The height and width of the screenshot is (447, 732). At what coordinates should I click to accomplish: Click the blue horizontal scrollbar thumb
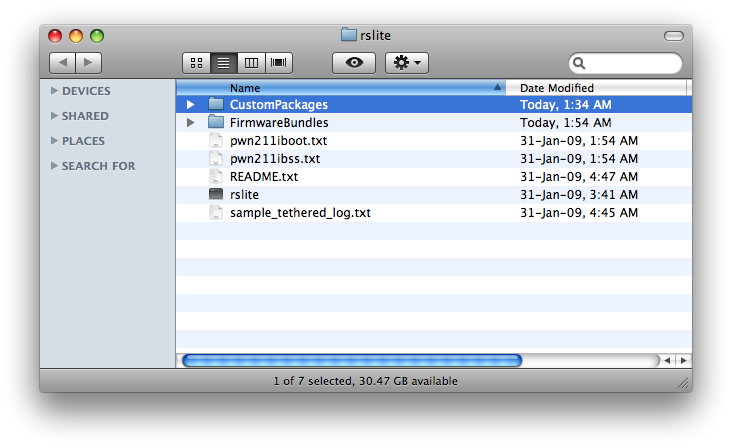[x=351, y=360]
